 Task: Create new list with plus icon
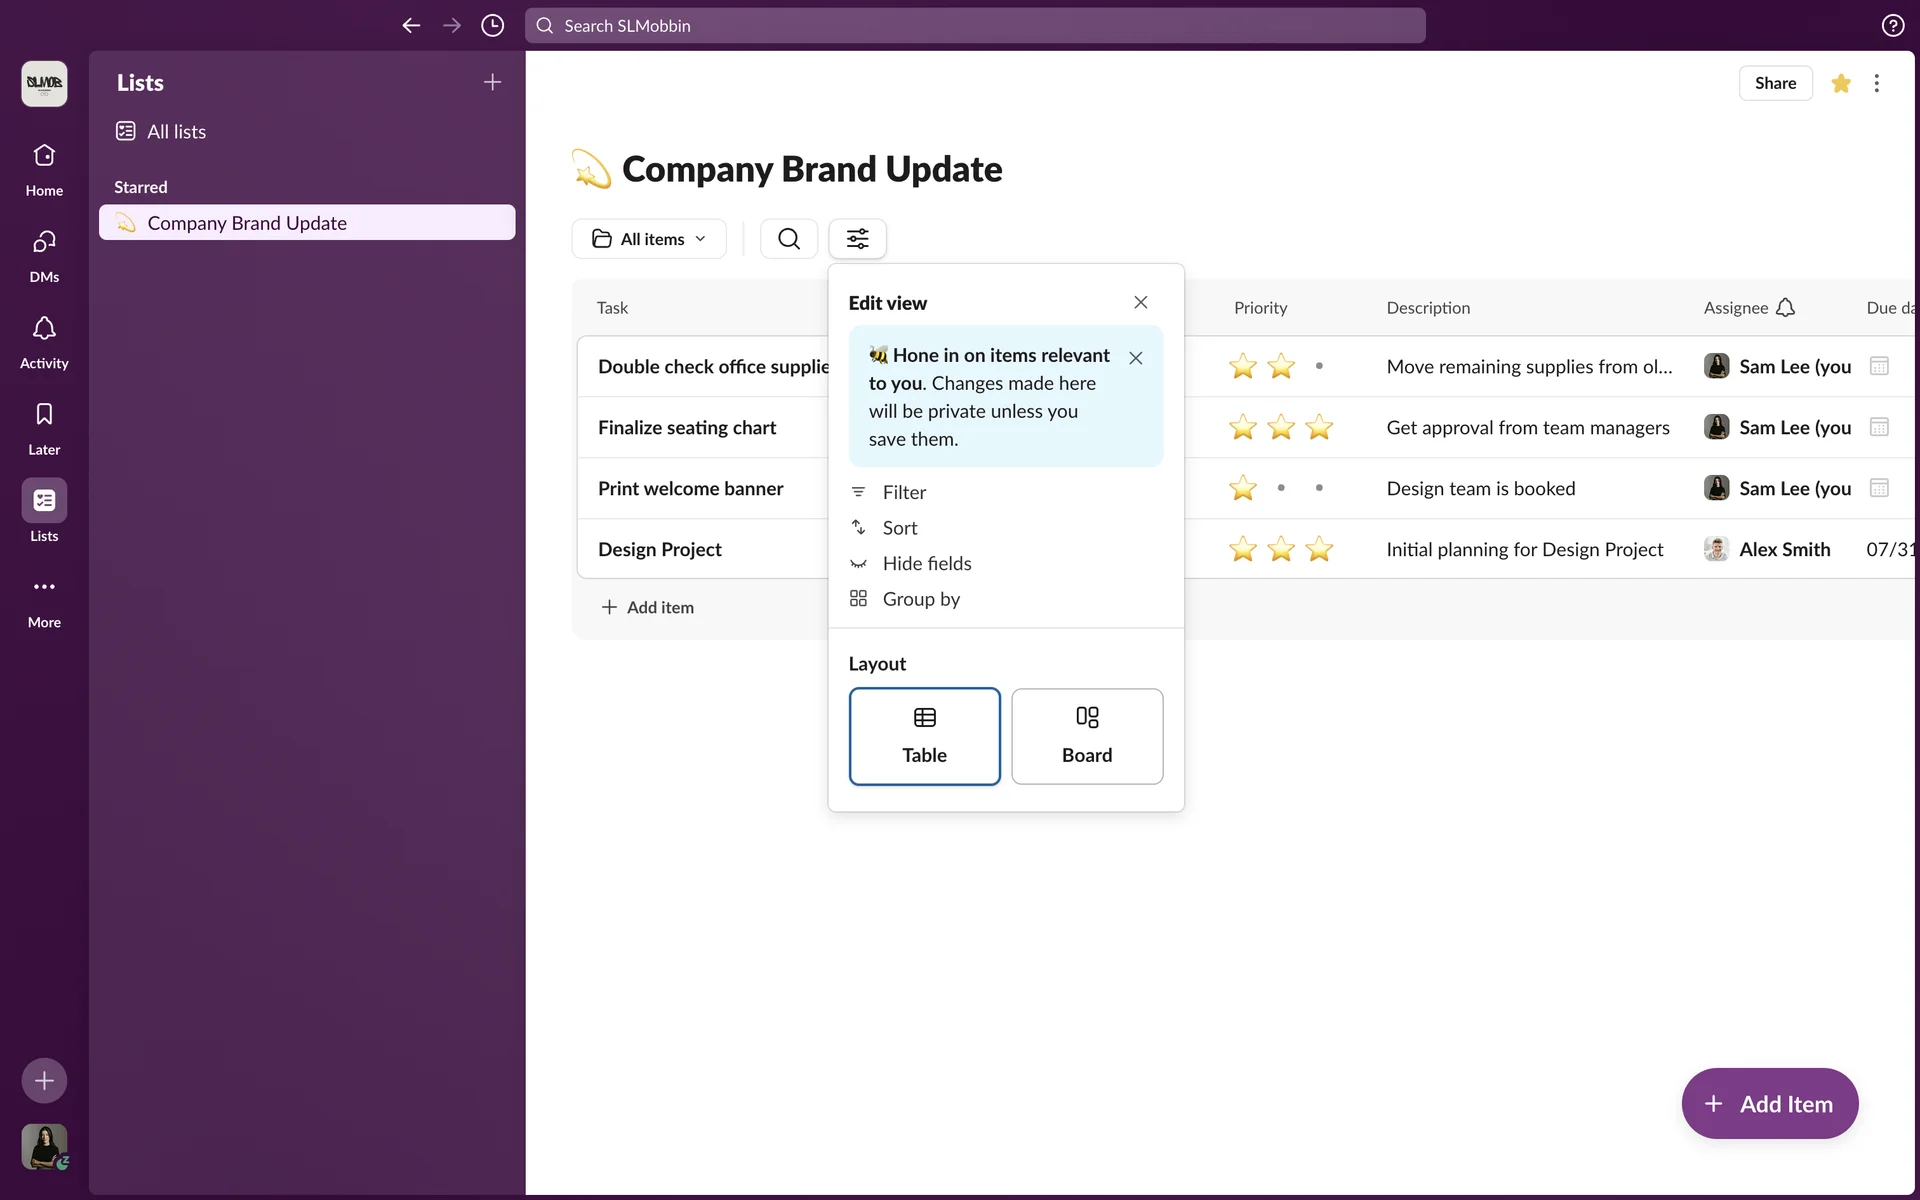492,83
